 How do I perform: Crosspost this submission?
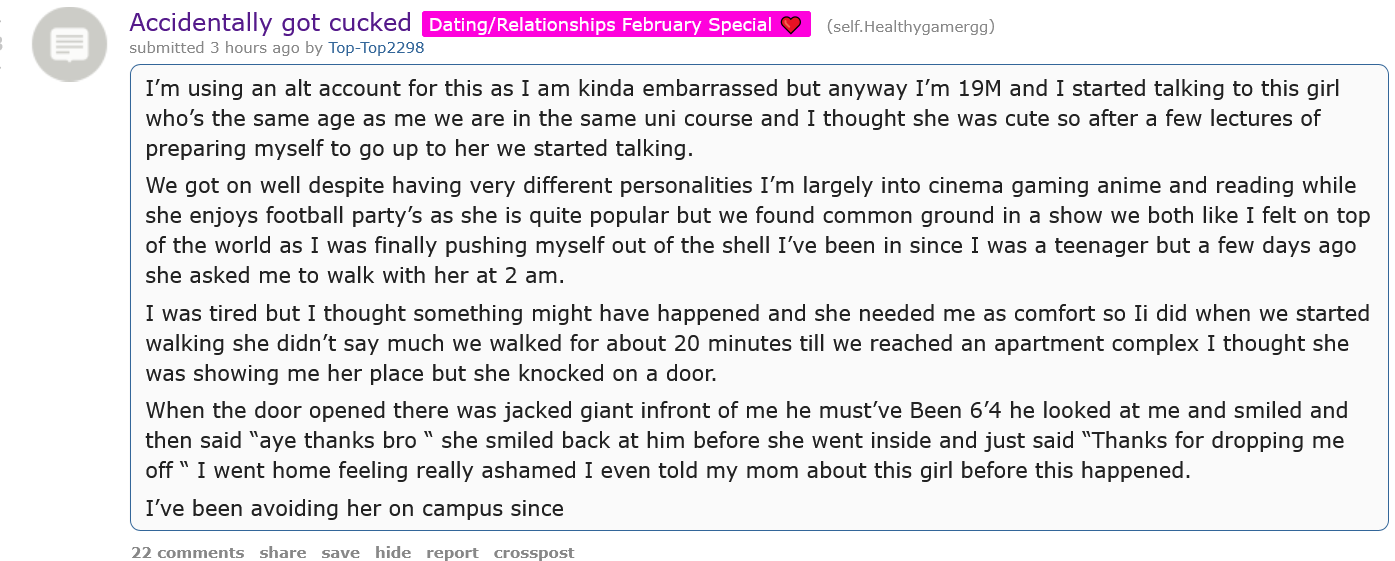(x=534, y=552)
